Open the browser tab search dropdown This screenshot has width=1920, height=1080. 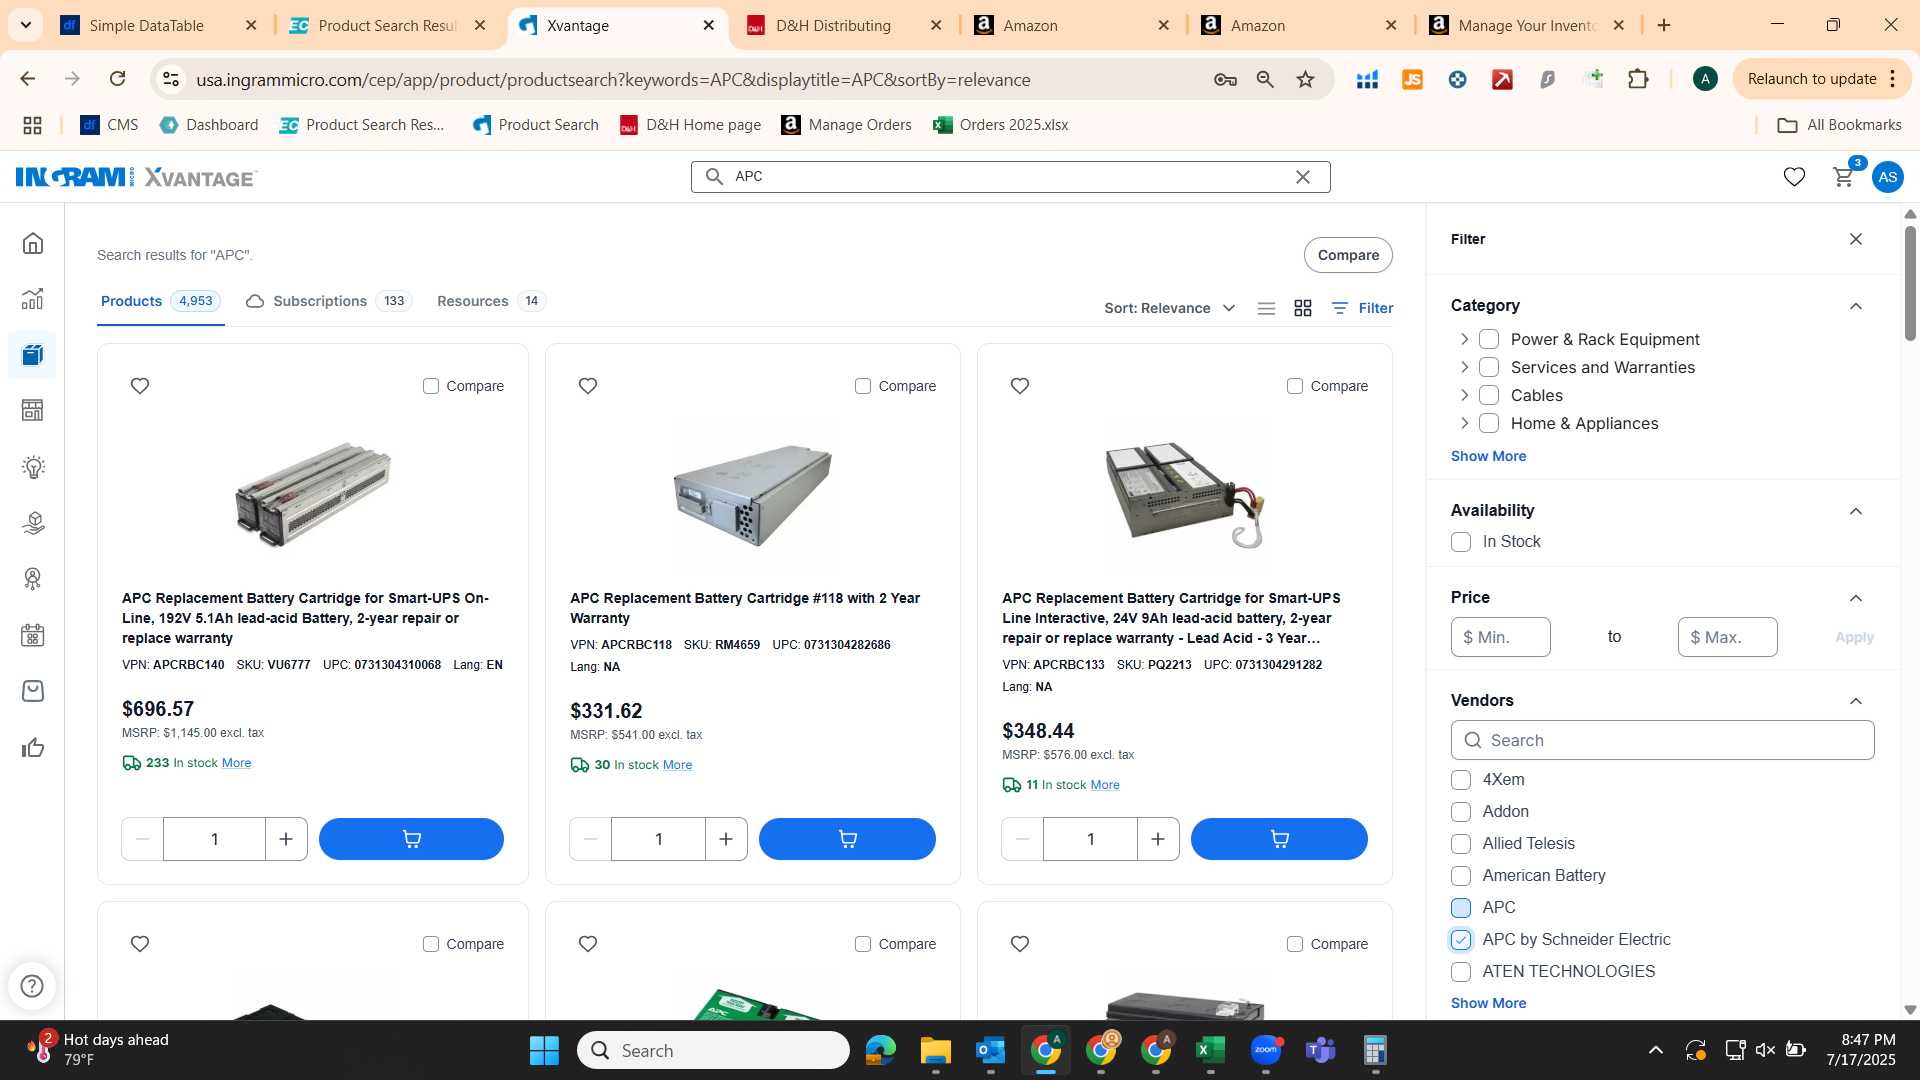(x=25, y=25)
